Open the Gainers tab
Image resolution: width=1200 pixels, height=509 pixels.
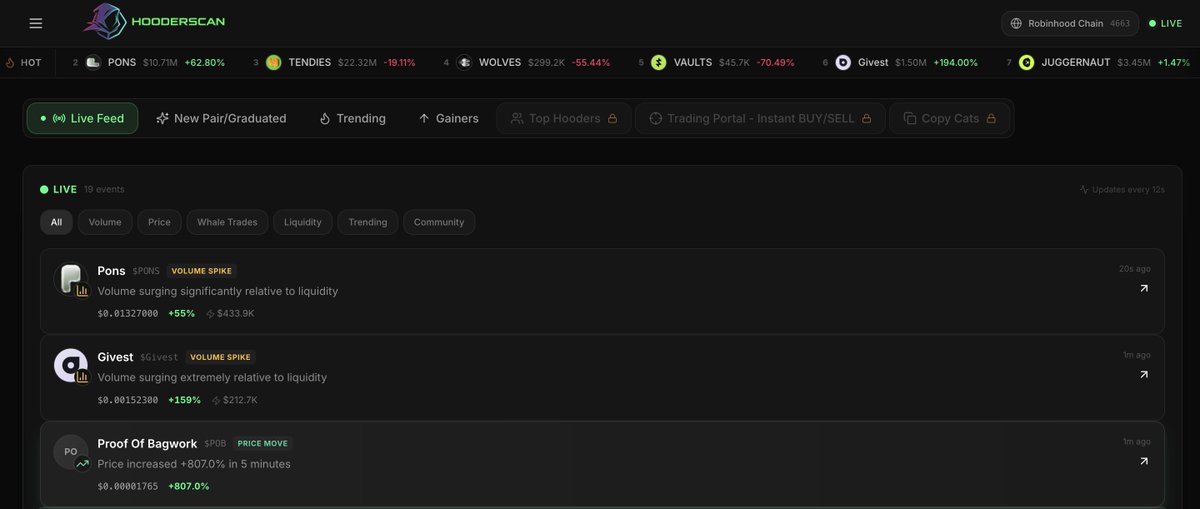pos(448,118)
